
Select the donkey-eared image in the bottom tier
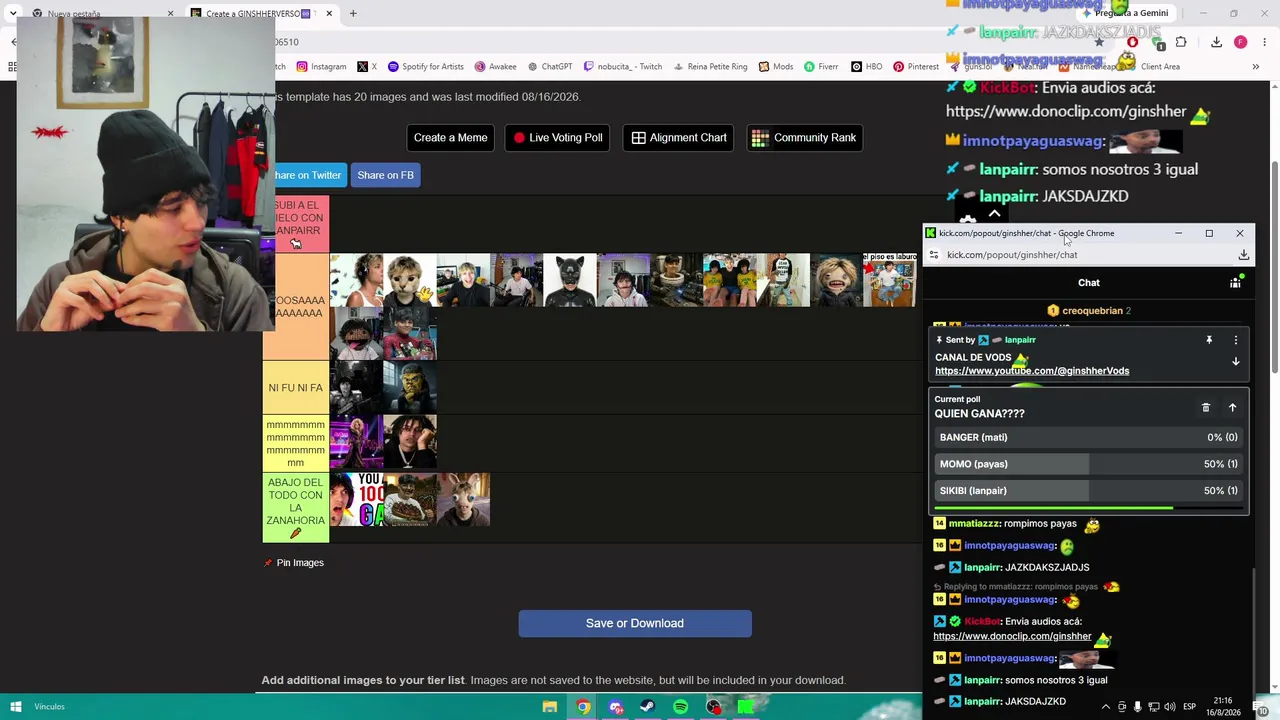point(464,500)
